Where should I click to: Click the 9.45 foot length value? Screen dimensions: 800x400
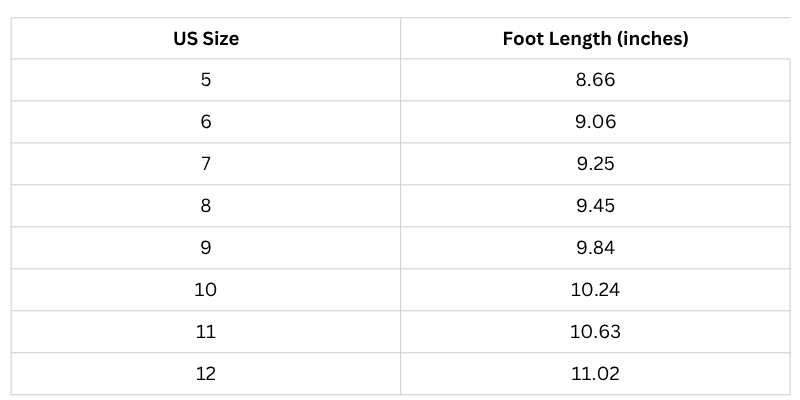(x=595, y=206)
